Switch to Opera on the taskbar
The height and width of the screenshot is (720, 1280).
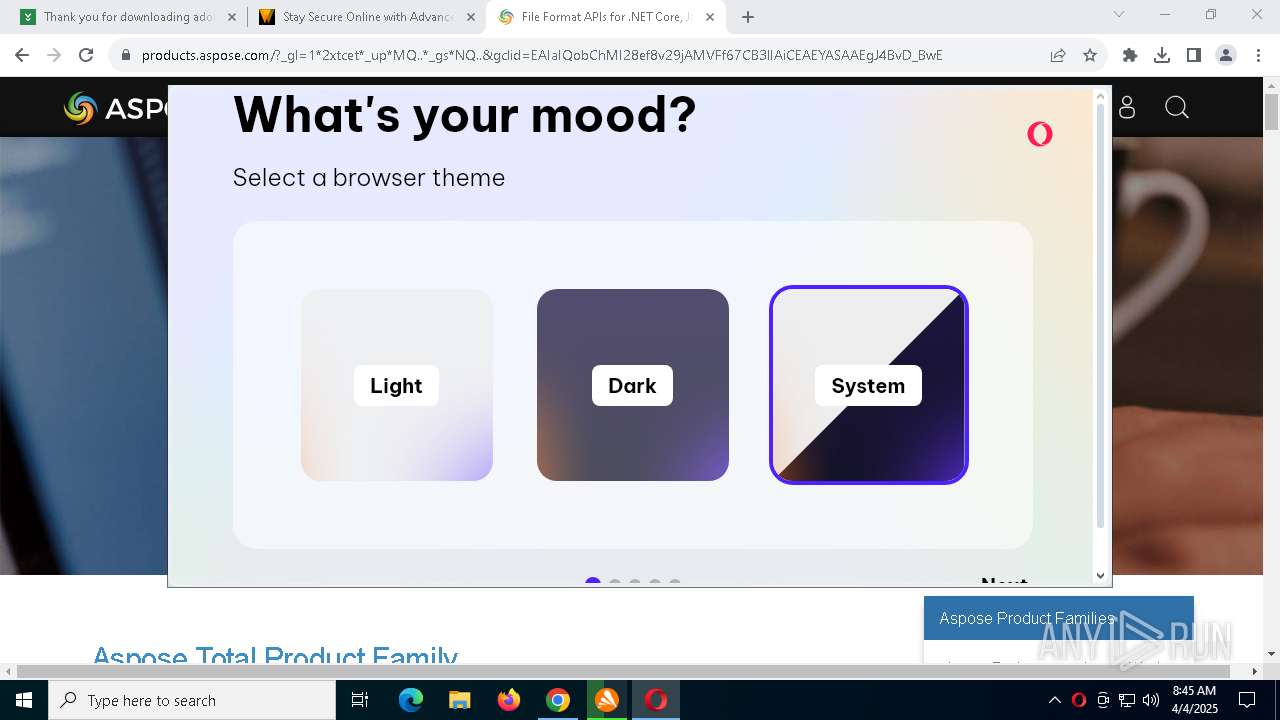click(656, 700)
